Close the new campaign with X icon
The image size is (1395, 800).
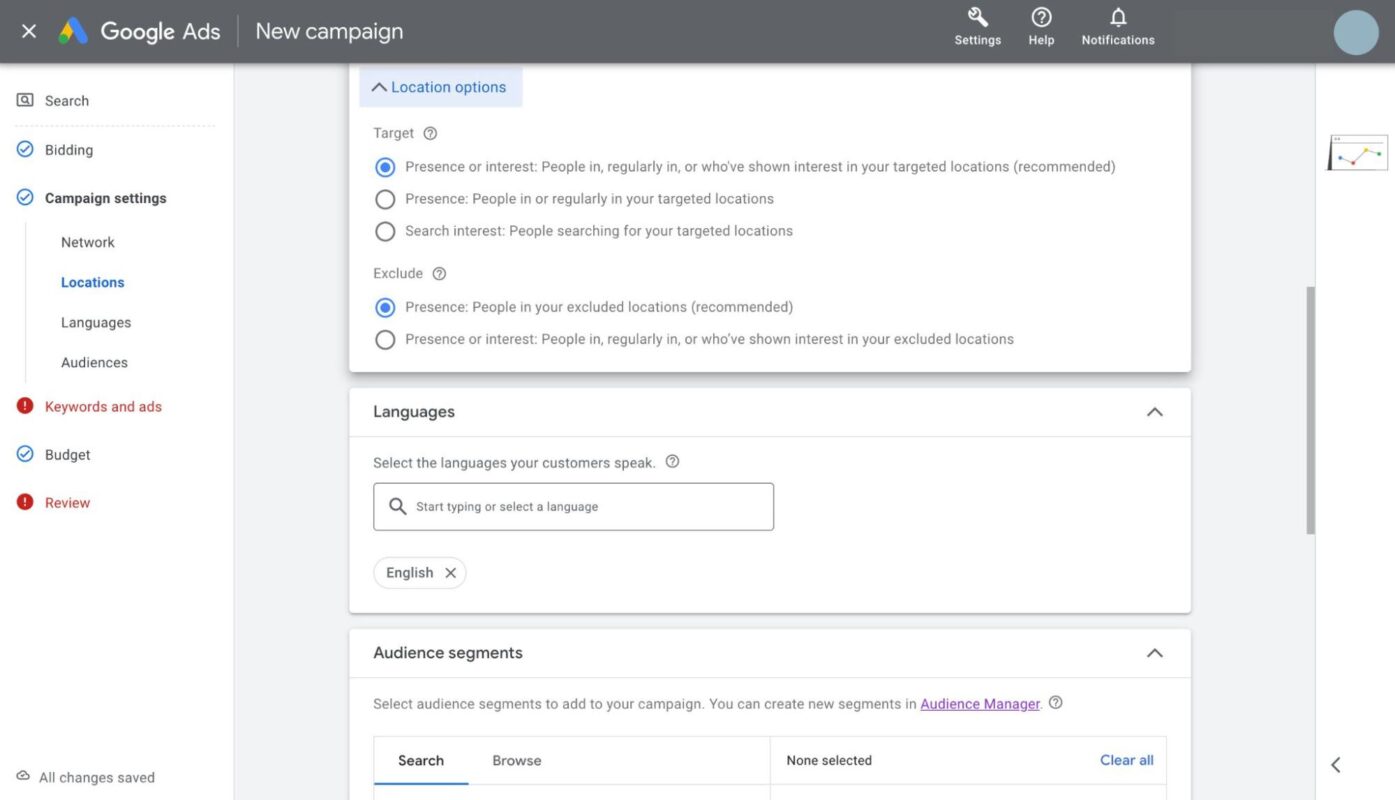[x=29, y=31]
